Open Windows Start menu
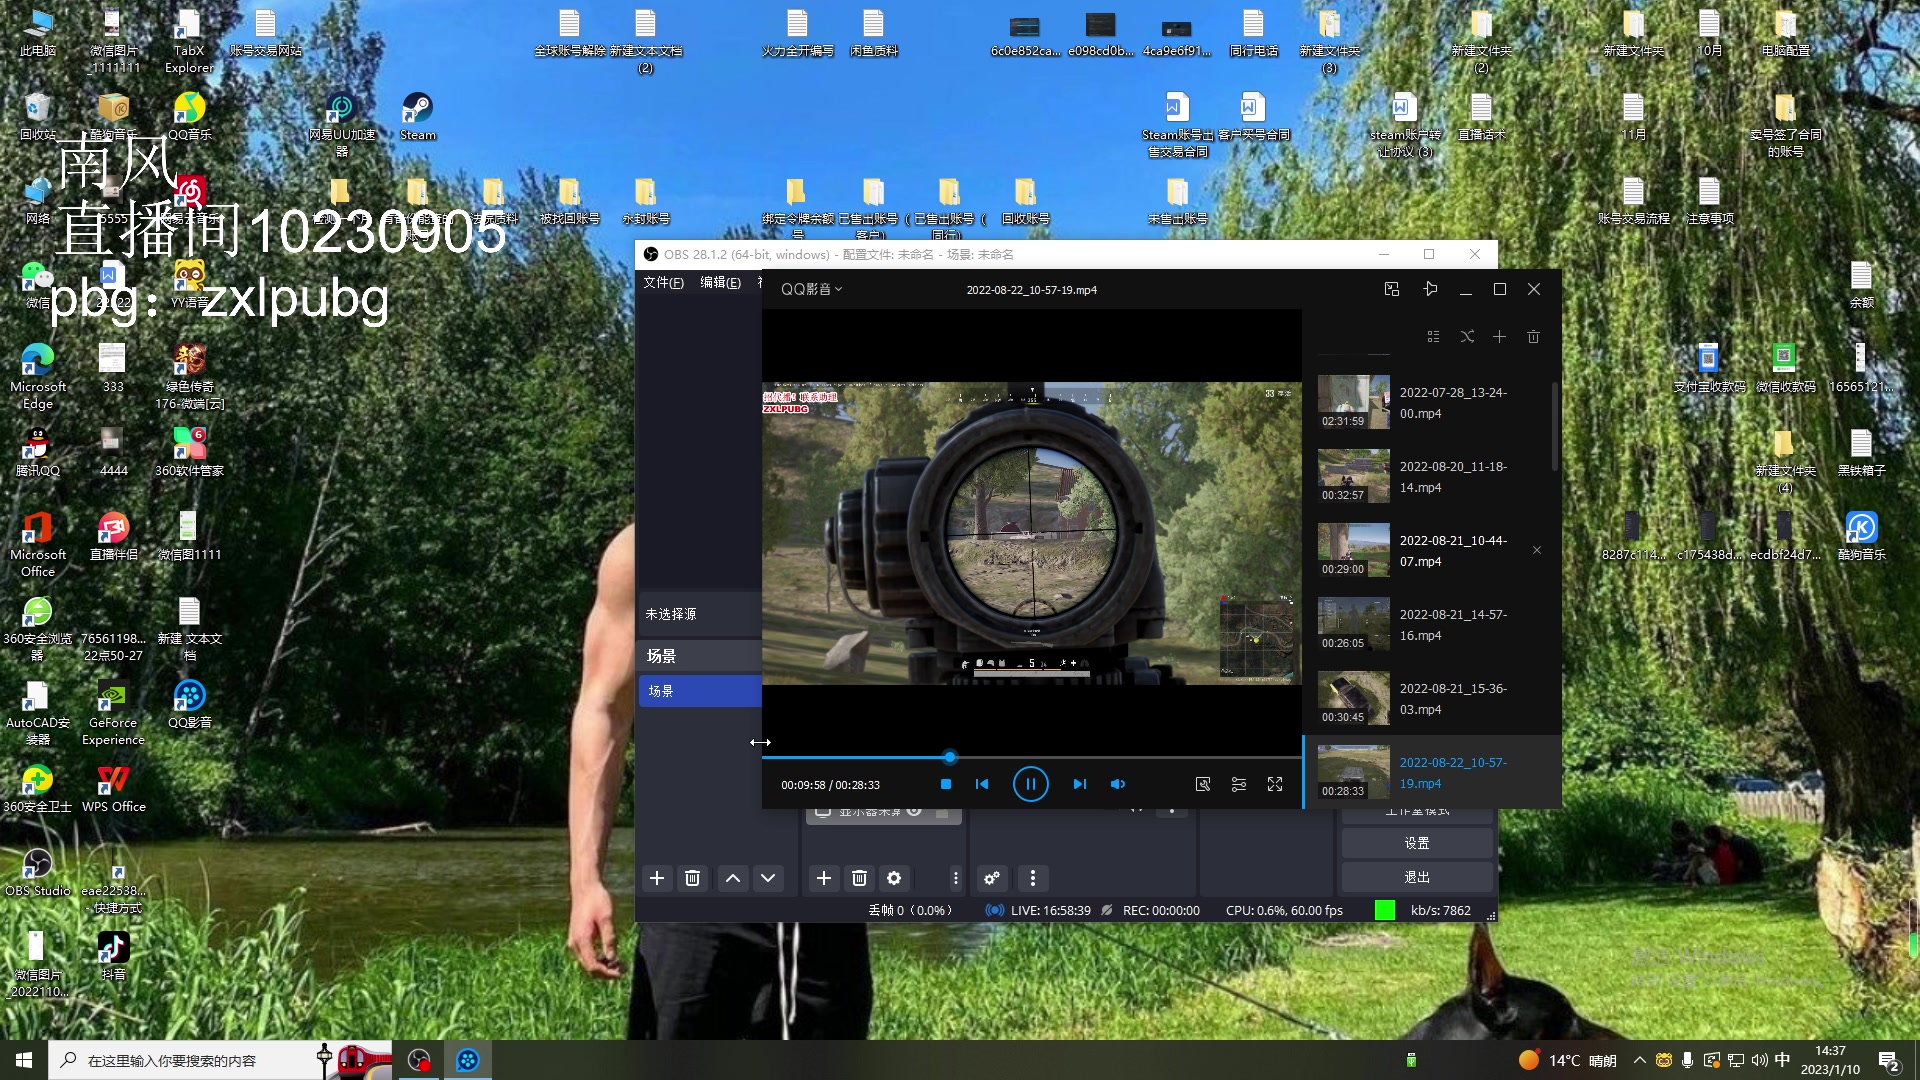The image size is (1920, 1080). click(24, 1060)
